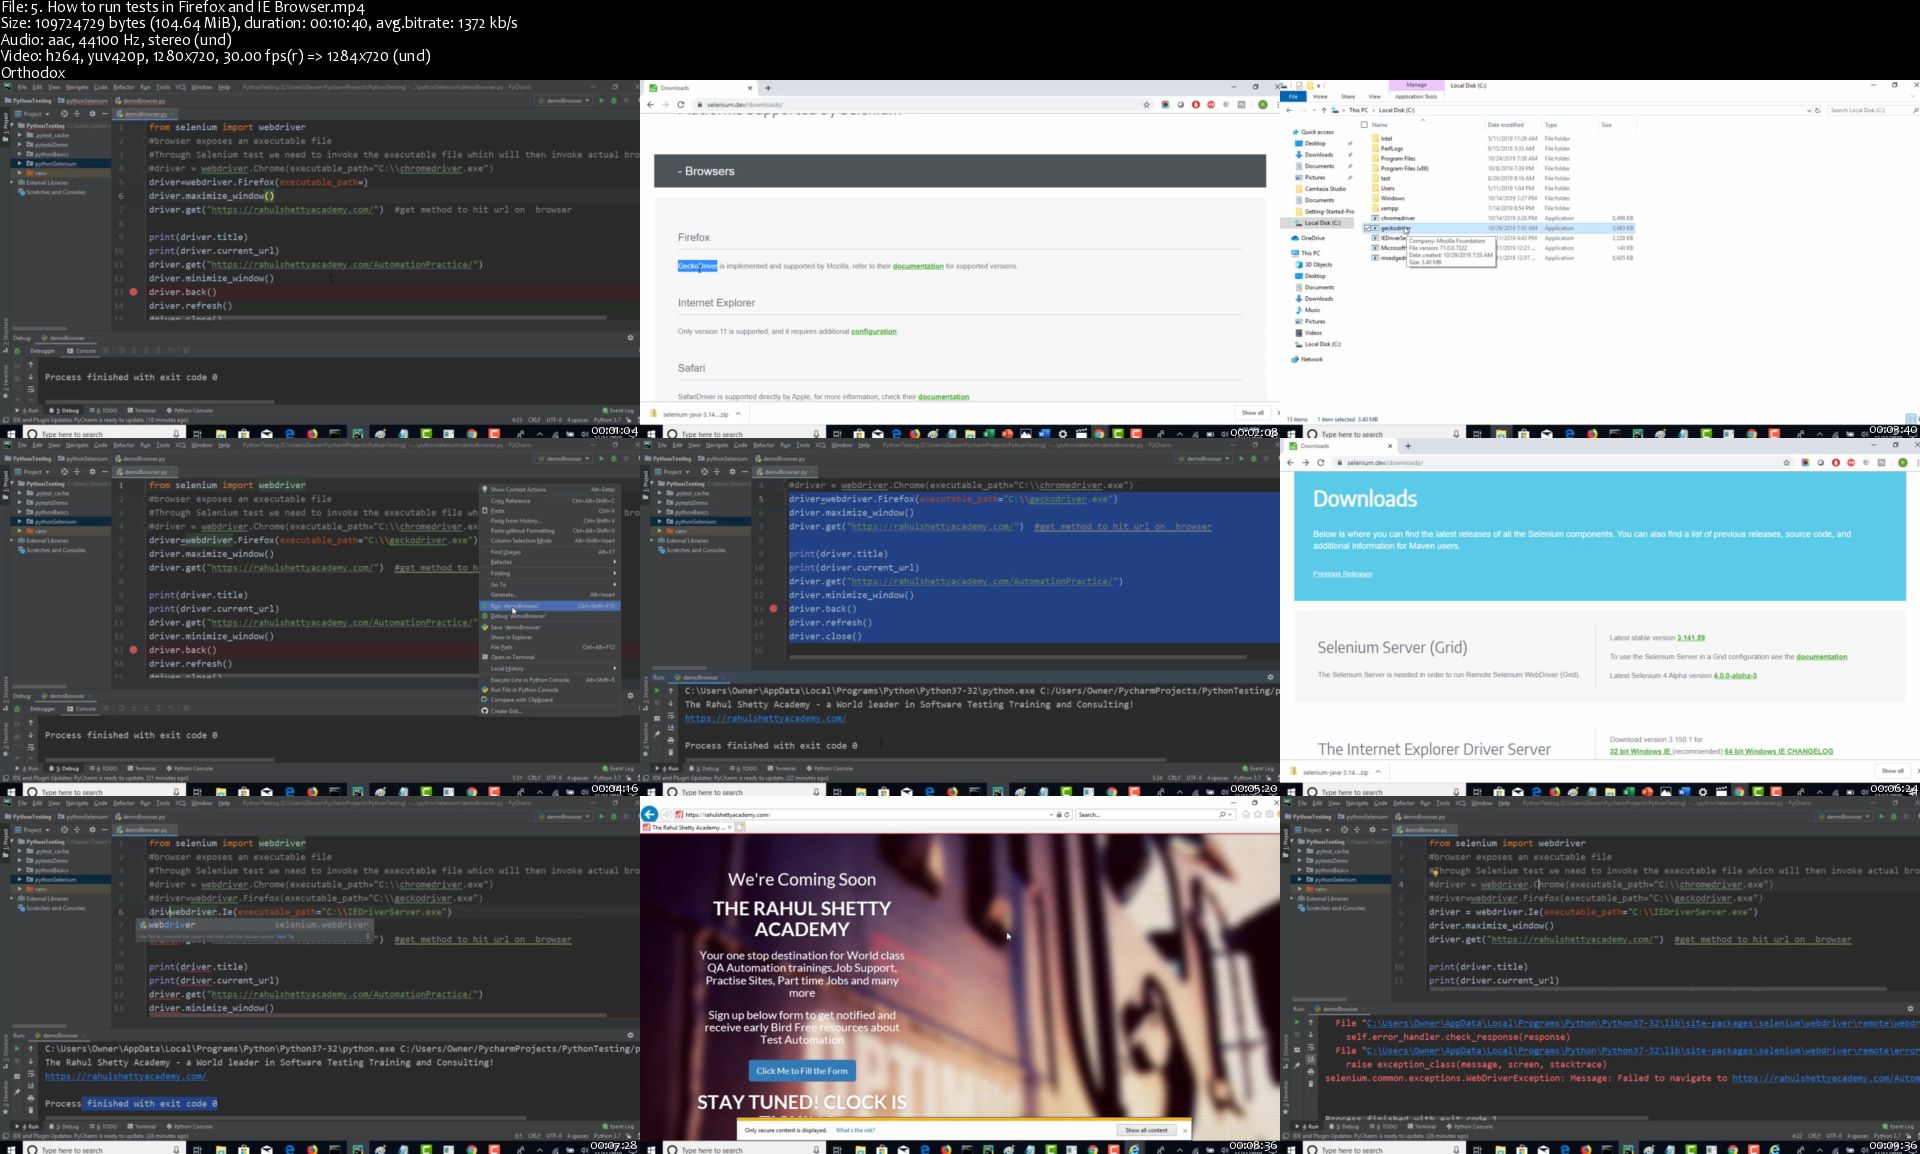Click the Edge taskbar icon in the 00:02:08 frame

click(x=896, y=434)
